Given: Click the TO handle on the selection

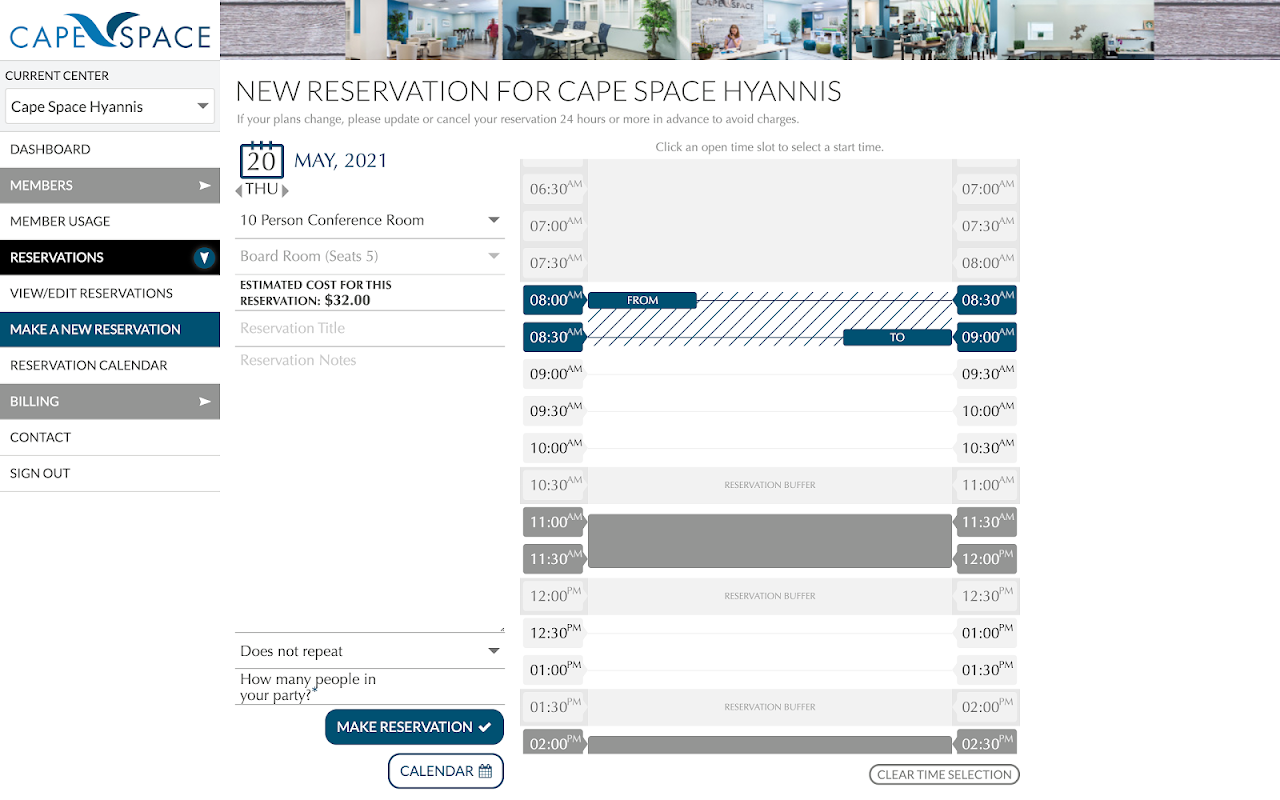Looking at the screenshot, I should (897, 337).
